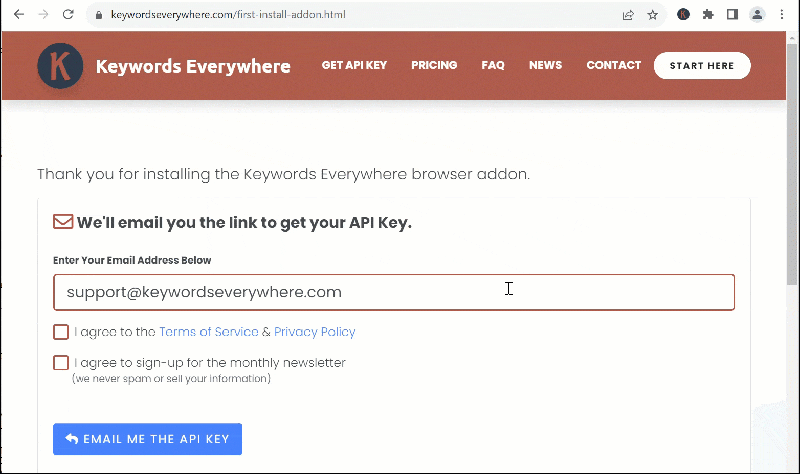Open the Keywords Everywhere extension icon
The height and width of the screenshot is (474, 800).
(683, 14)
